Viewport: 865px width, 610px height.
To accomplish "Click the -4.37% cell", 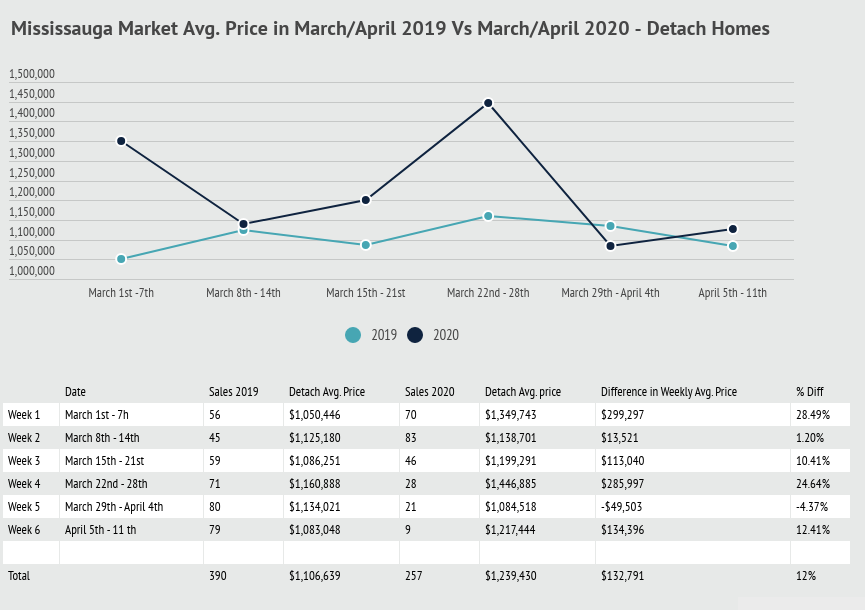I will (813, 507).
